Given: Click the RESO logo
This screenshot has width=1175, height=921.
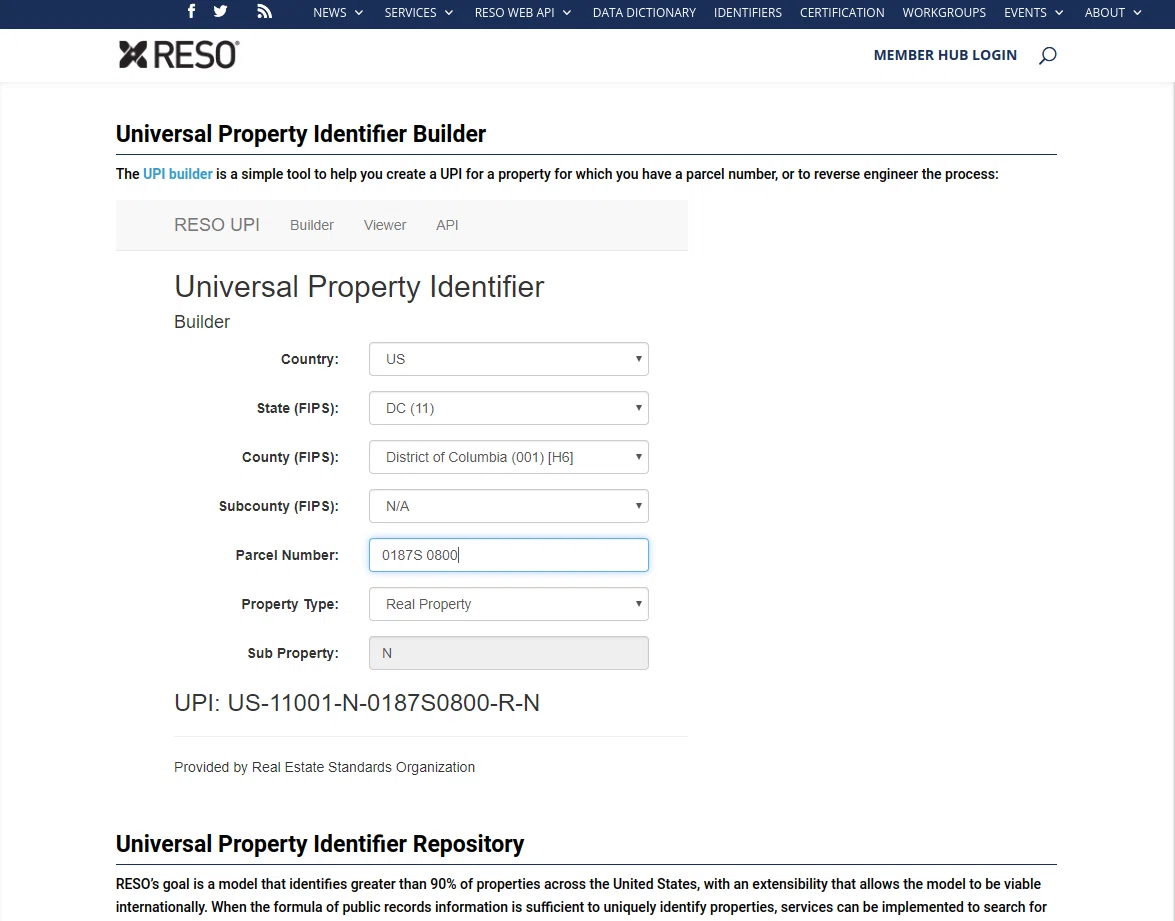Looking at the screenshot, I should 179,55.
